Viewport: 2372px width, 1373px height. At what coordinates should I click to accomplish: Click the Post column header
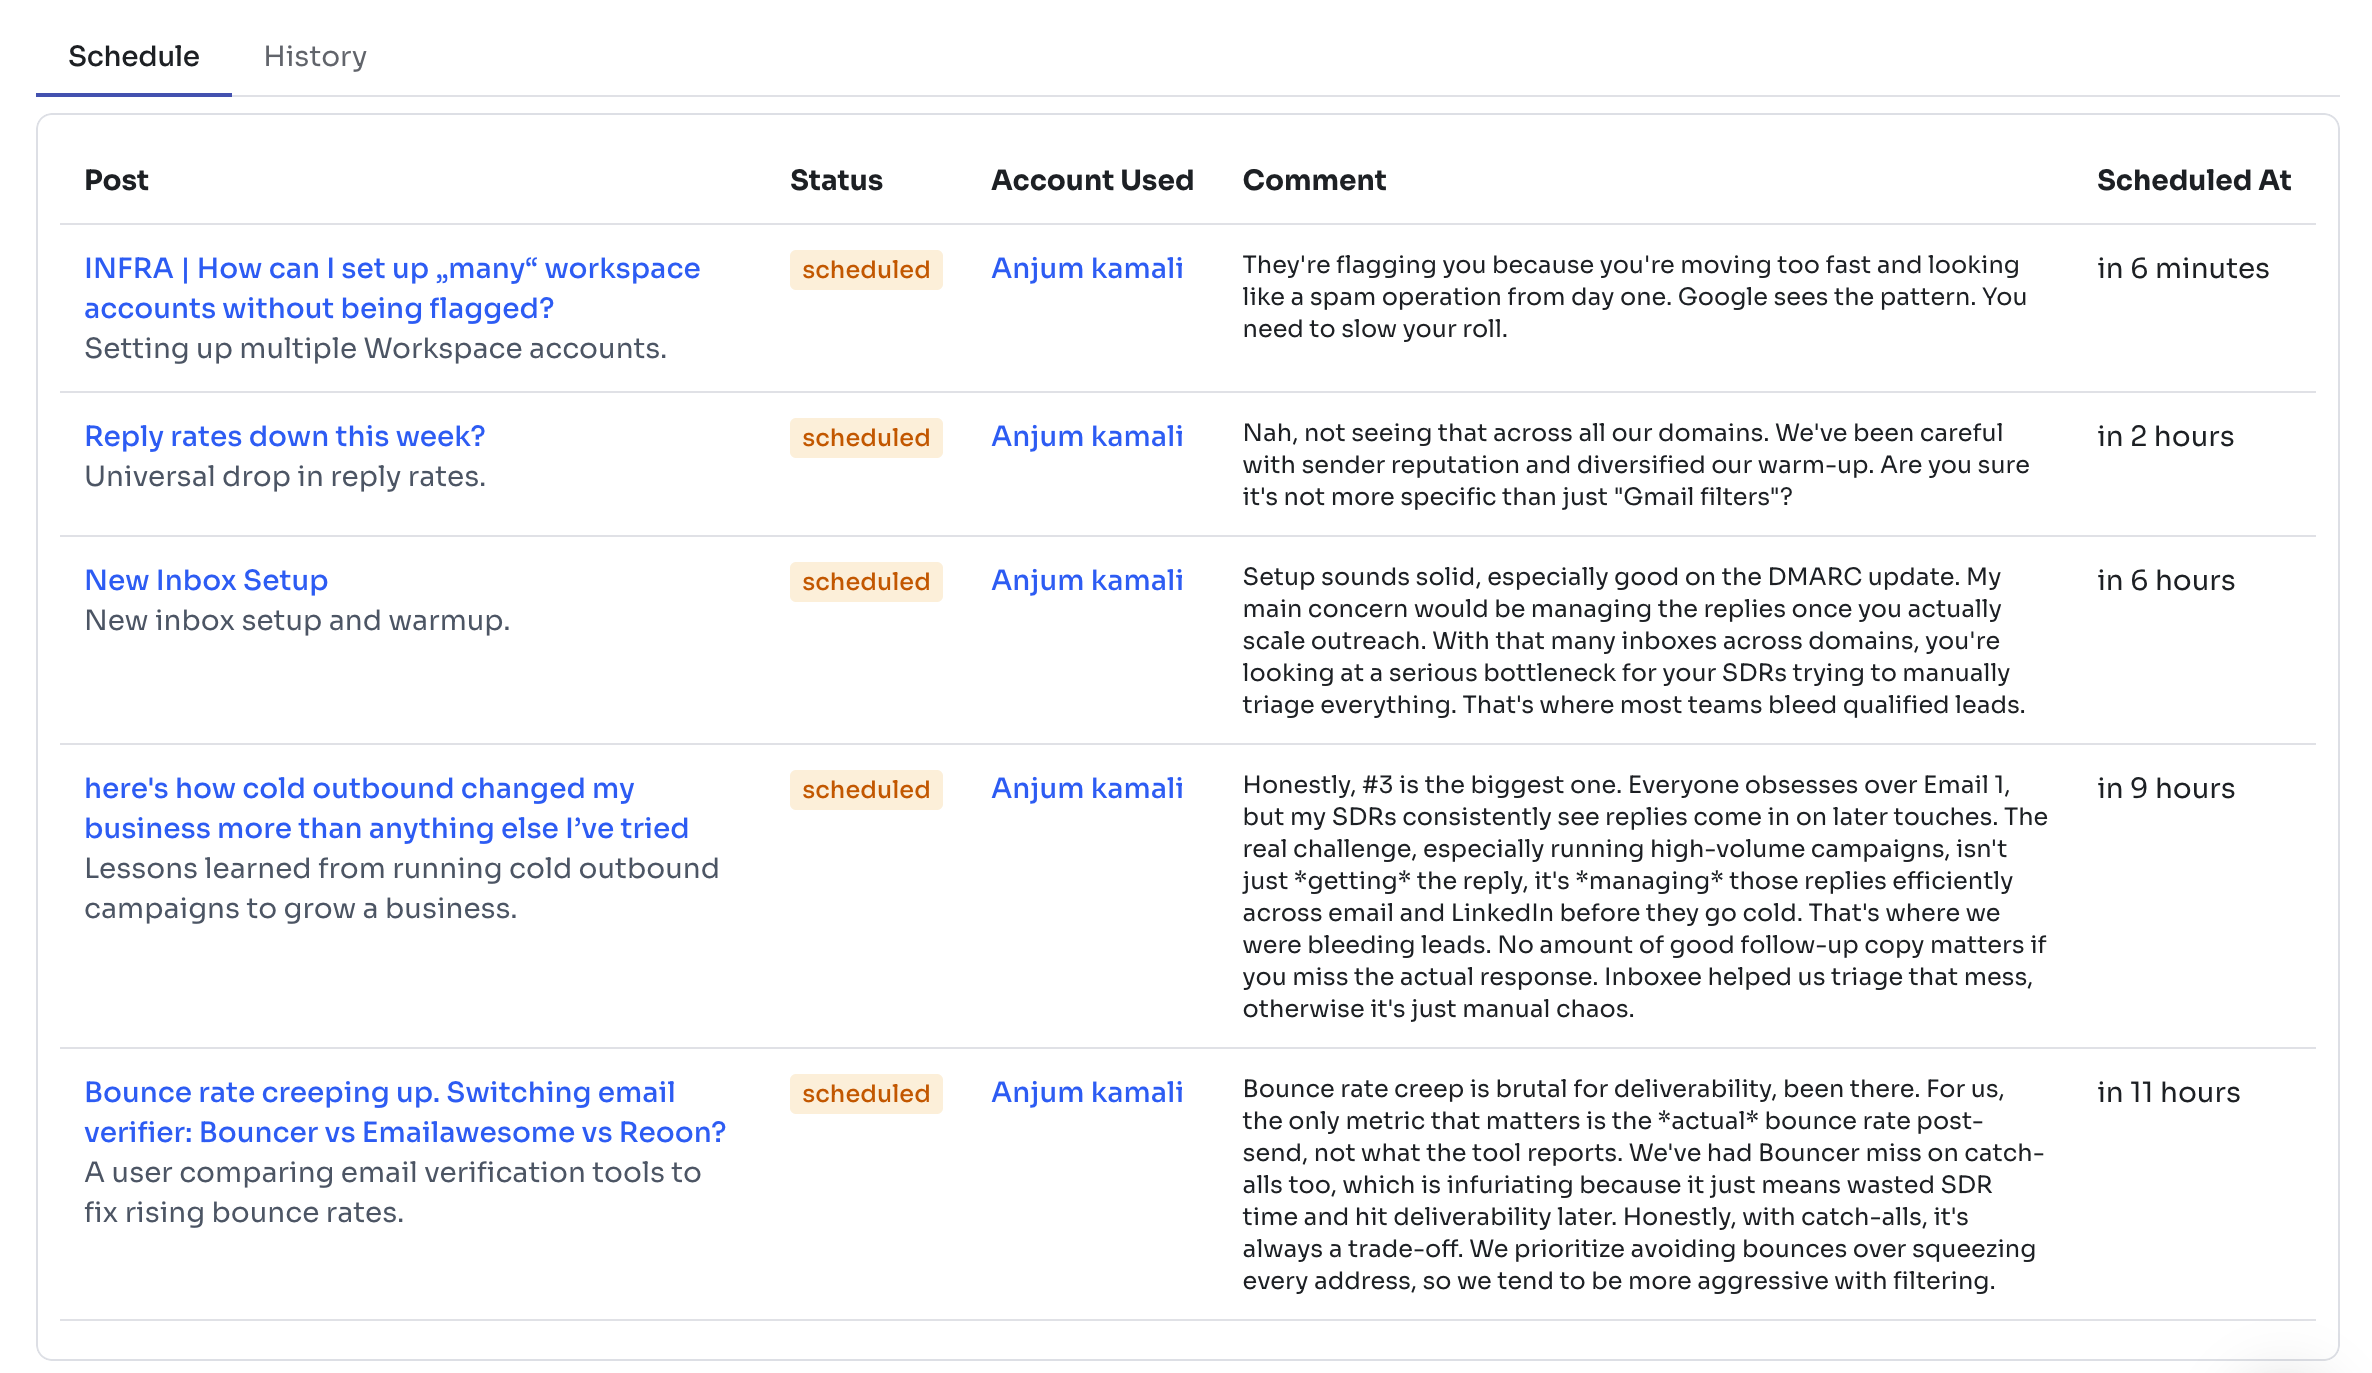click(x=116, y=180)
